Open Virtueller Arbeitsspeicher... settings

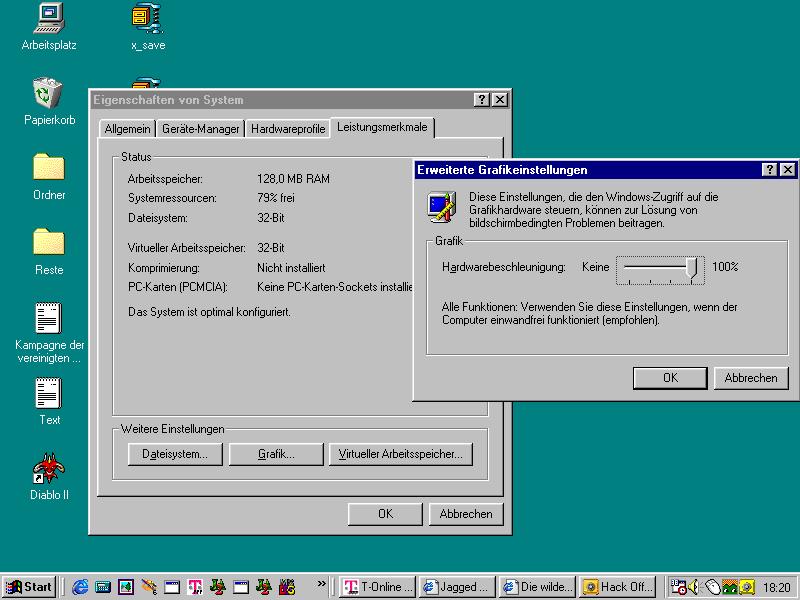pos(400,454)
